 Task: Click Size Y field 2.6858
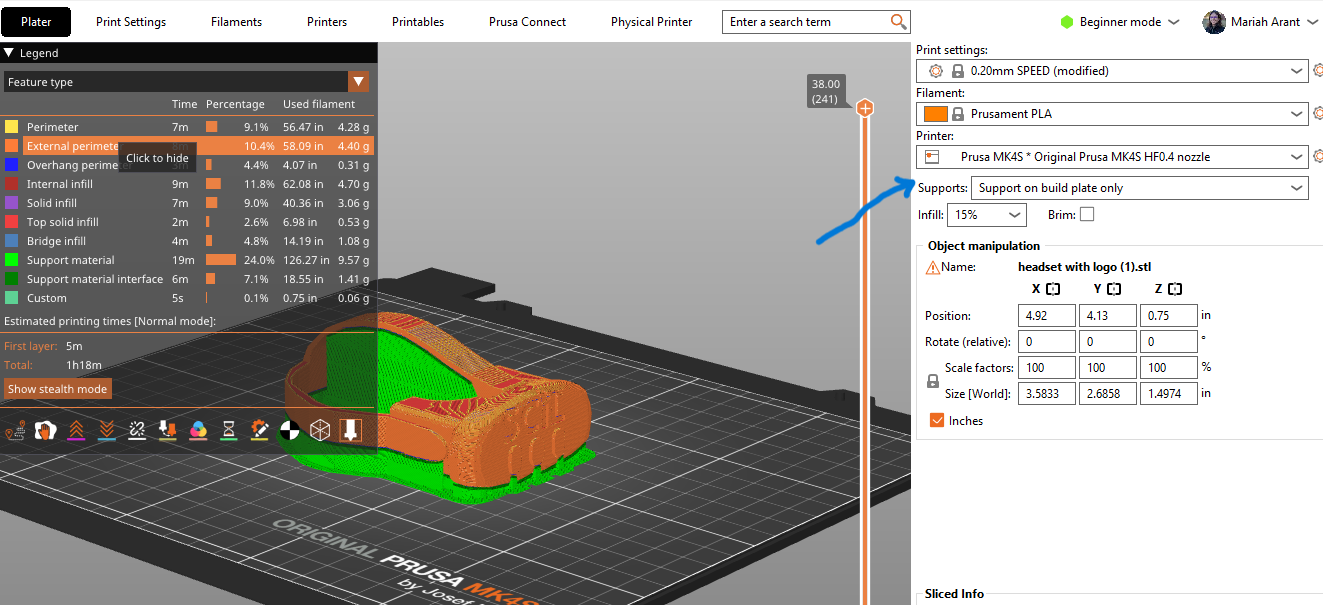tap(1107, 394)
